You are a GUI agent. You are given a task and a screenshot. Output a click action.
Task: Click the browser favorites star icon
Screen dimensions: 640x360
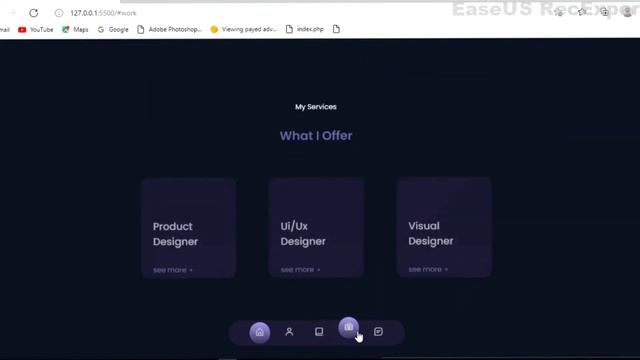pos(582,12)
